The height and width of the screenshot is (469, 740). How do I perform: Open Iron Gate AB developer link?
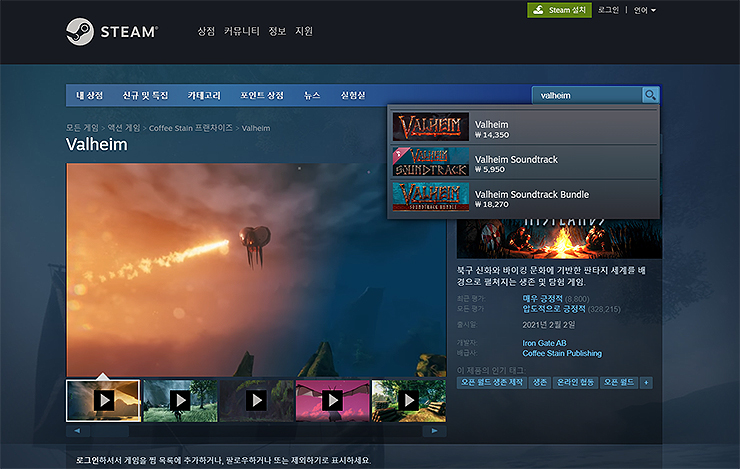[x=544, y=343]
